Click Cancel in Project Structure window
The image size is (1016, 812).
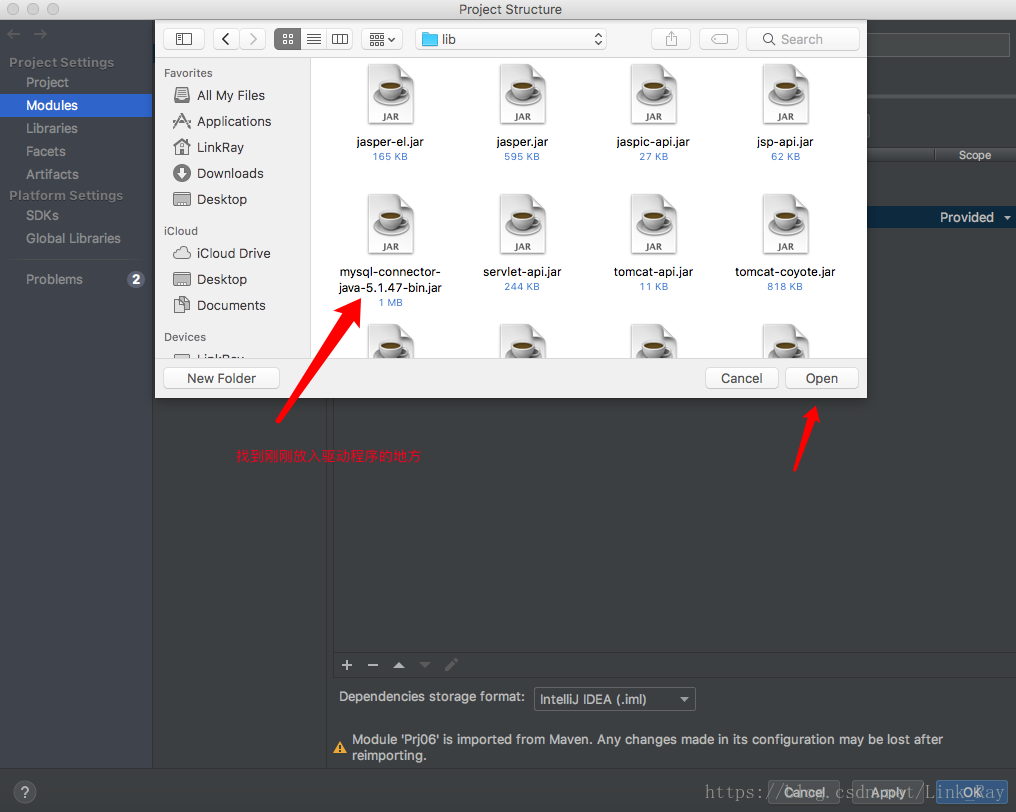803,792
